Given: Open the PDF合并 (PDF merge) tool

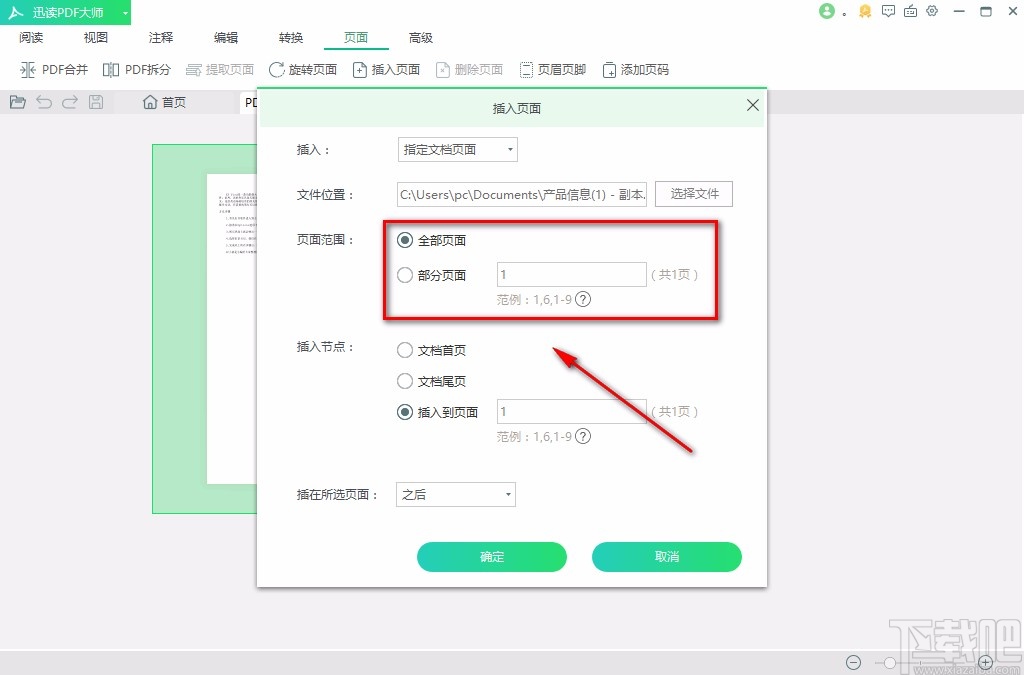Looking at the screenshot, I should (54, 69).
